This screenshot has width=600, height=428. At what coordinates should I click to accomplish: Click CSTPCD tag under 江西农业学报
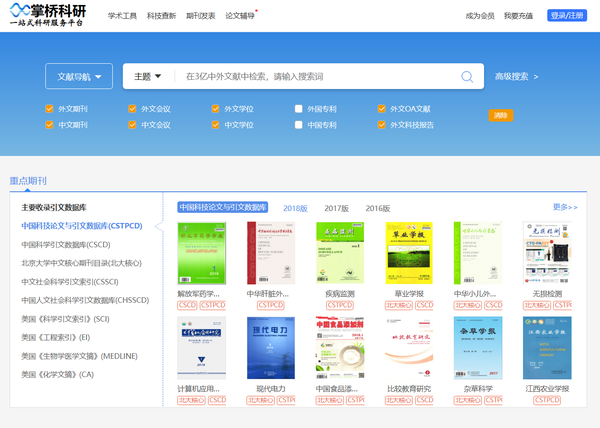[x=547, y=400]
